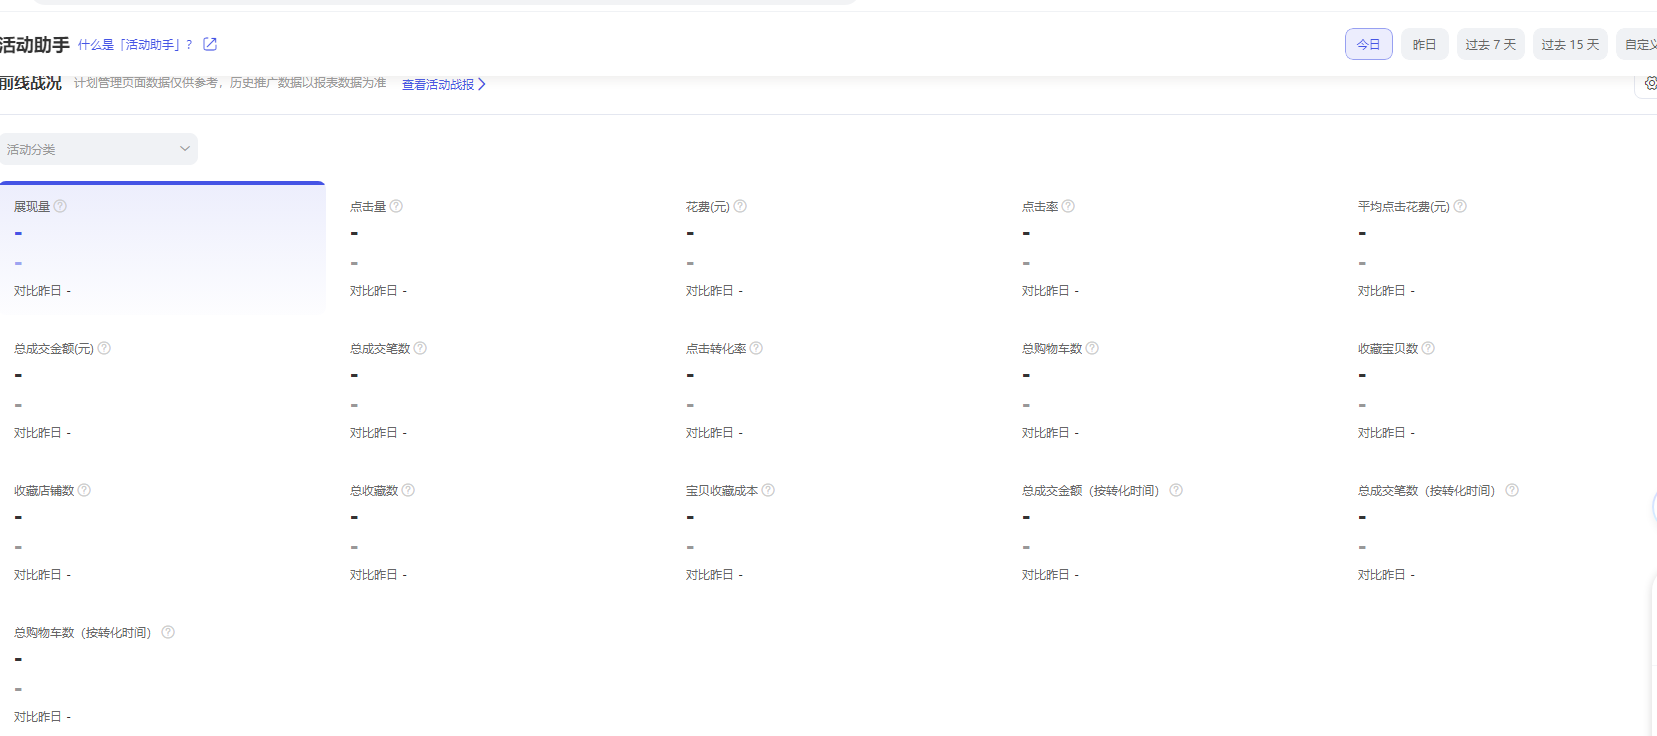This screenshot has height=736, width=1657.
Task: Click the help icon next to 点击率
Action: point(1068,206)
